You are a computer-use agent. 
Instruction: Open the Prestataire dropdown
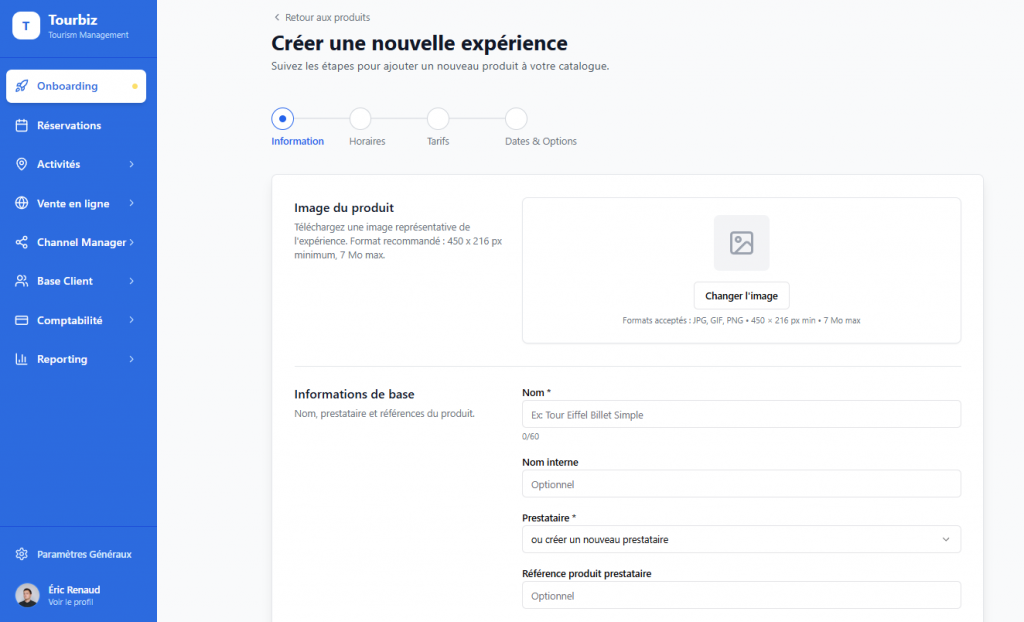click(x=741, y=539)
